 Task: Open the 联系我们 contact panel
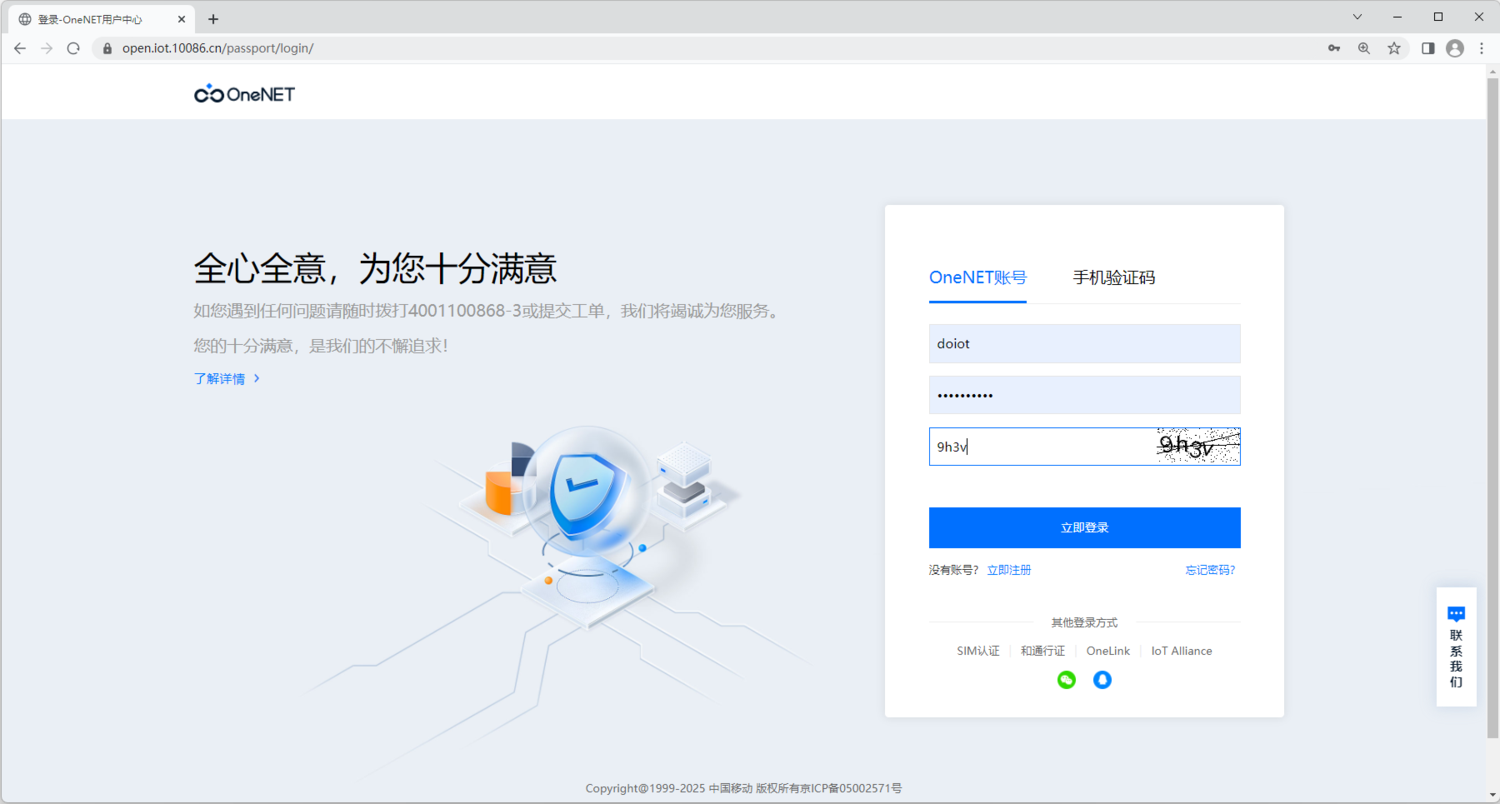coord(1456,647)
